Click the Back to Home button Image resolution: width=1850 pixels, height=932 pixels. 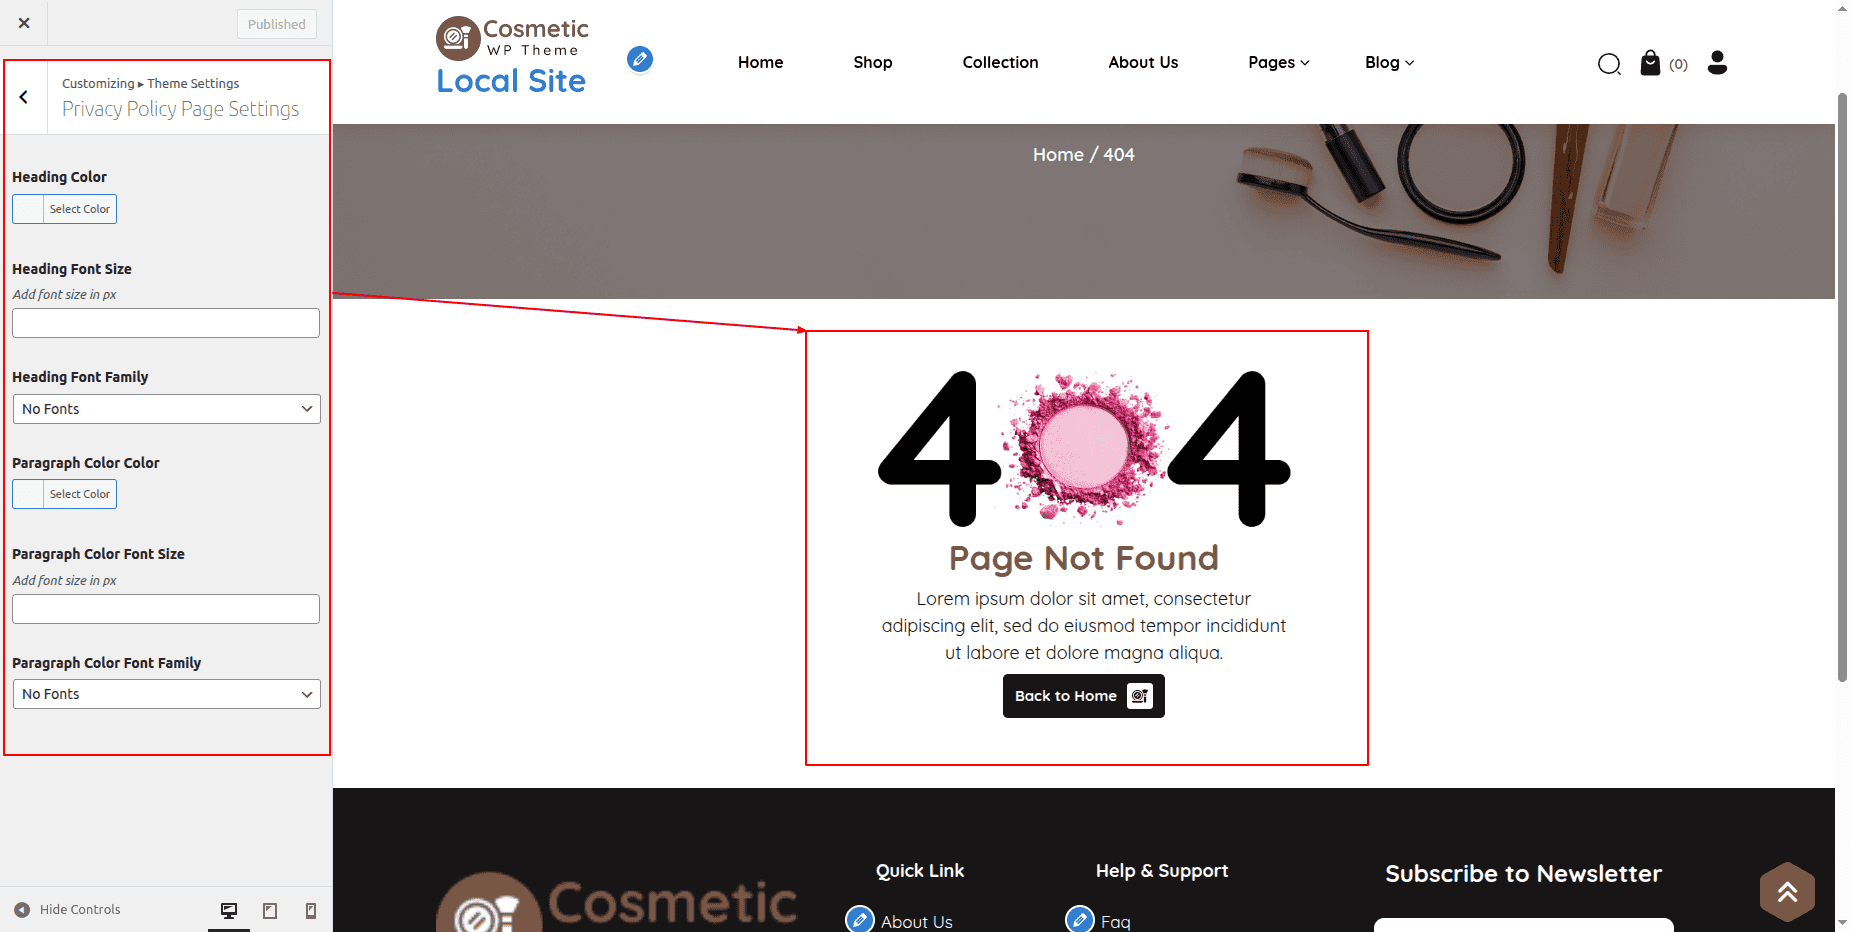coord(1083,696)
